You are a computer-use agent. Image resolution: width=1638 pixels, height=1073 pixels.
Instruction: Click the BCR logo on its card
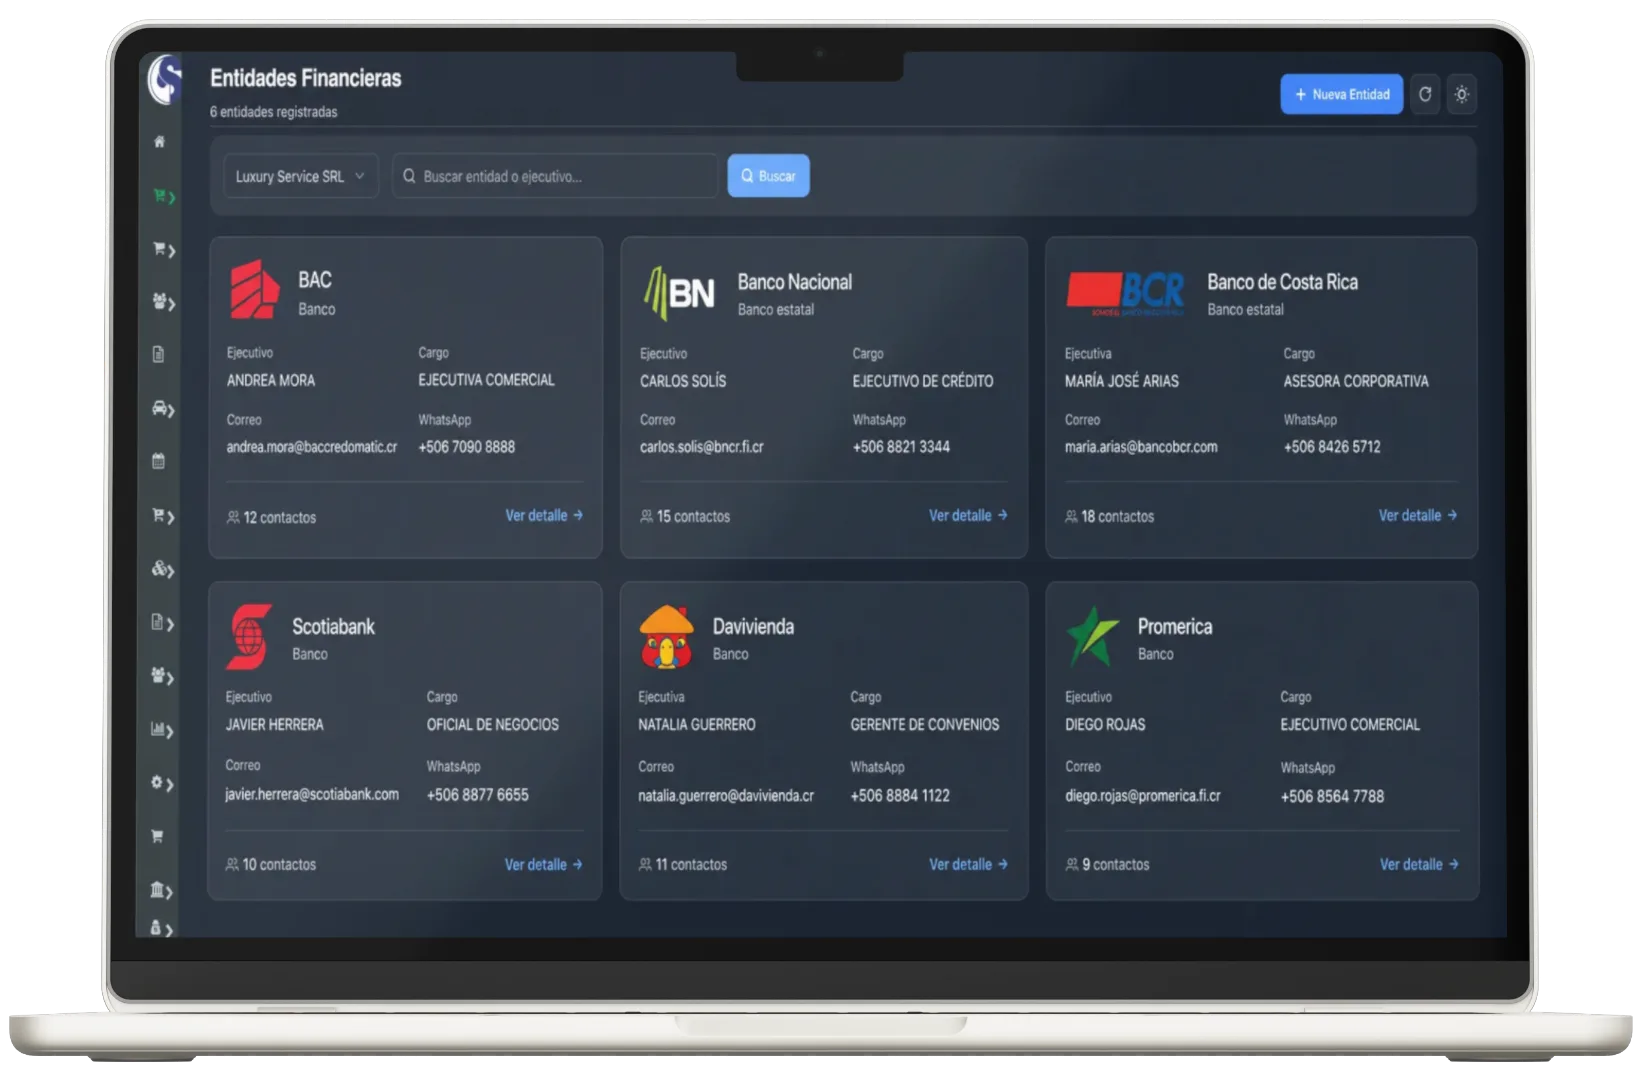[1125, 294]
